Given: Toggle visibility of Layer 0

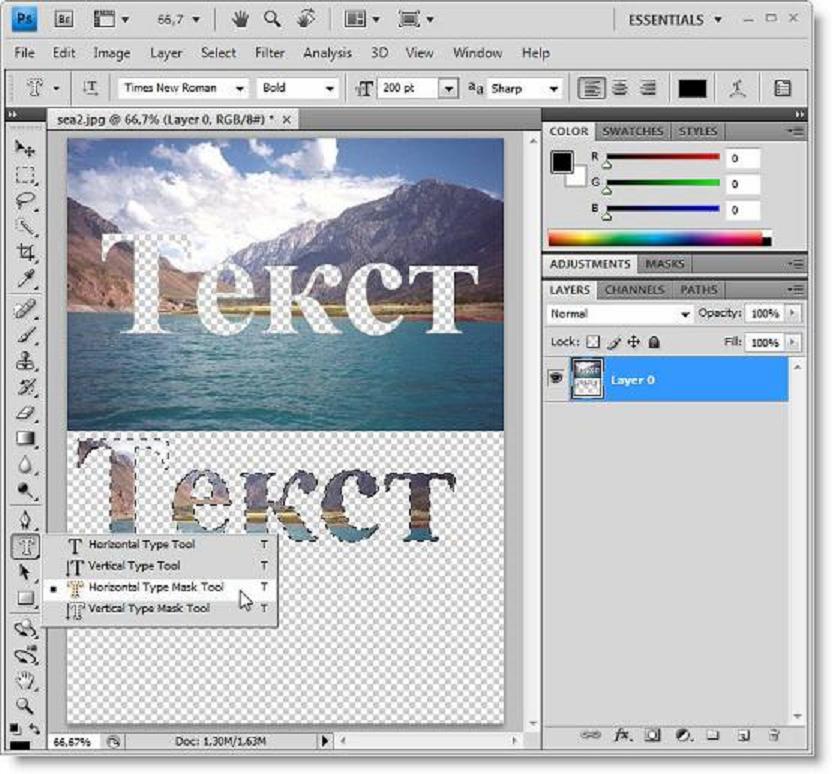Looking at the screenshot, I should tap(556, 378).
